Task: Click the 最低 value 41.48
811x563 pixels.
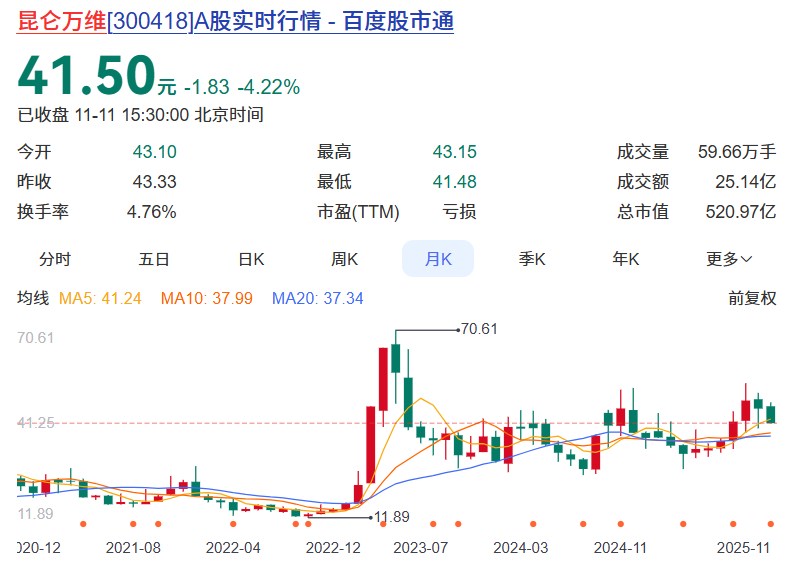Action: pos(455,182)
